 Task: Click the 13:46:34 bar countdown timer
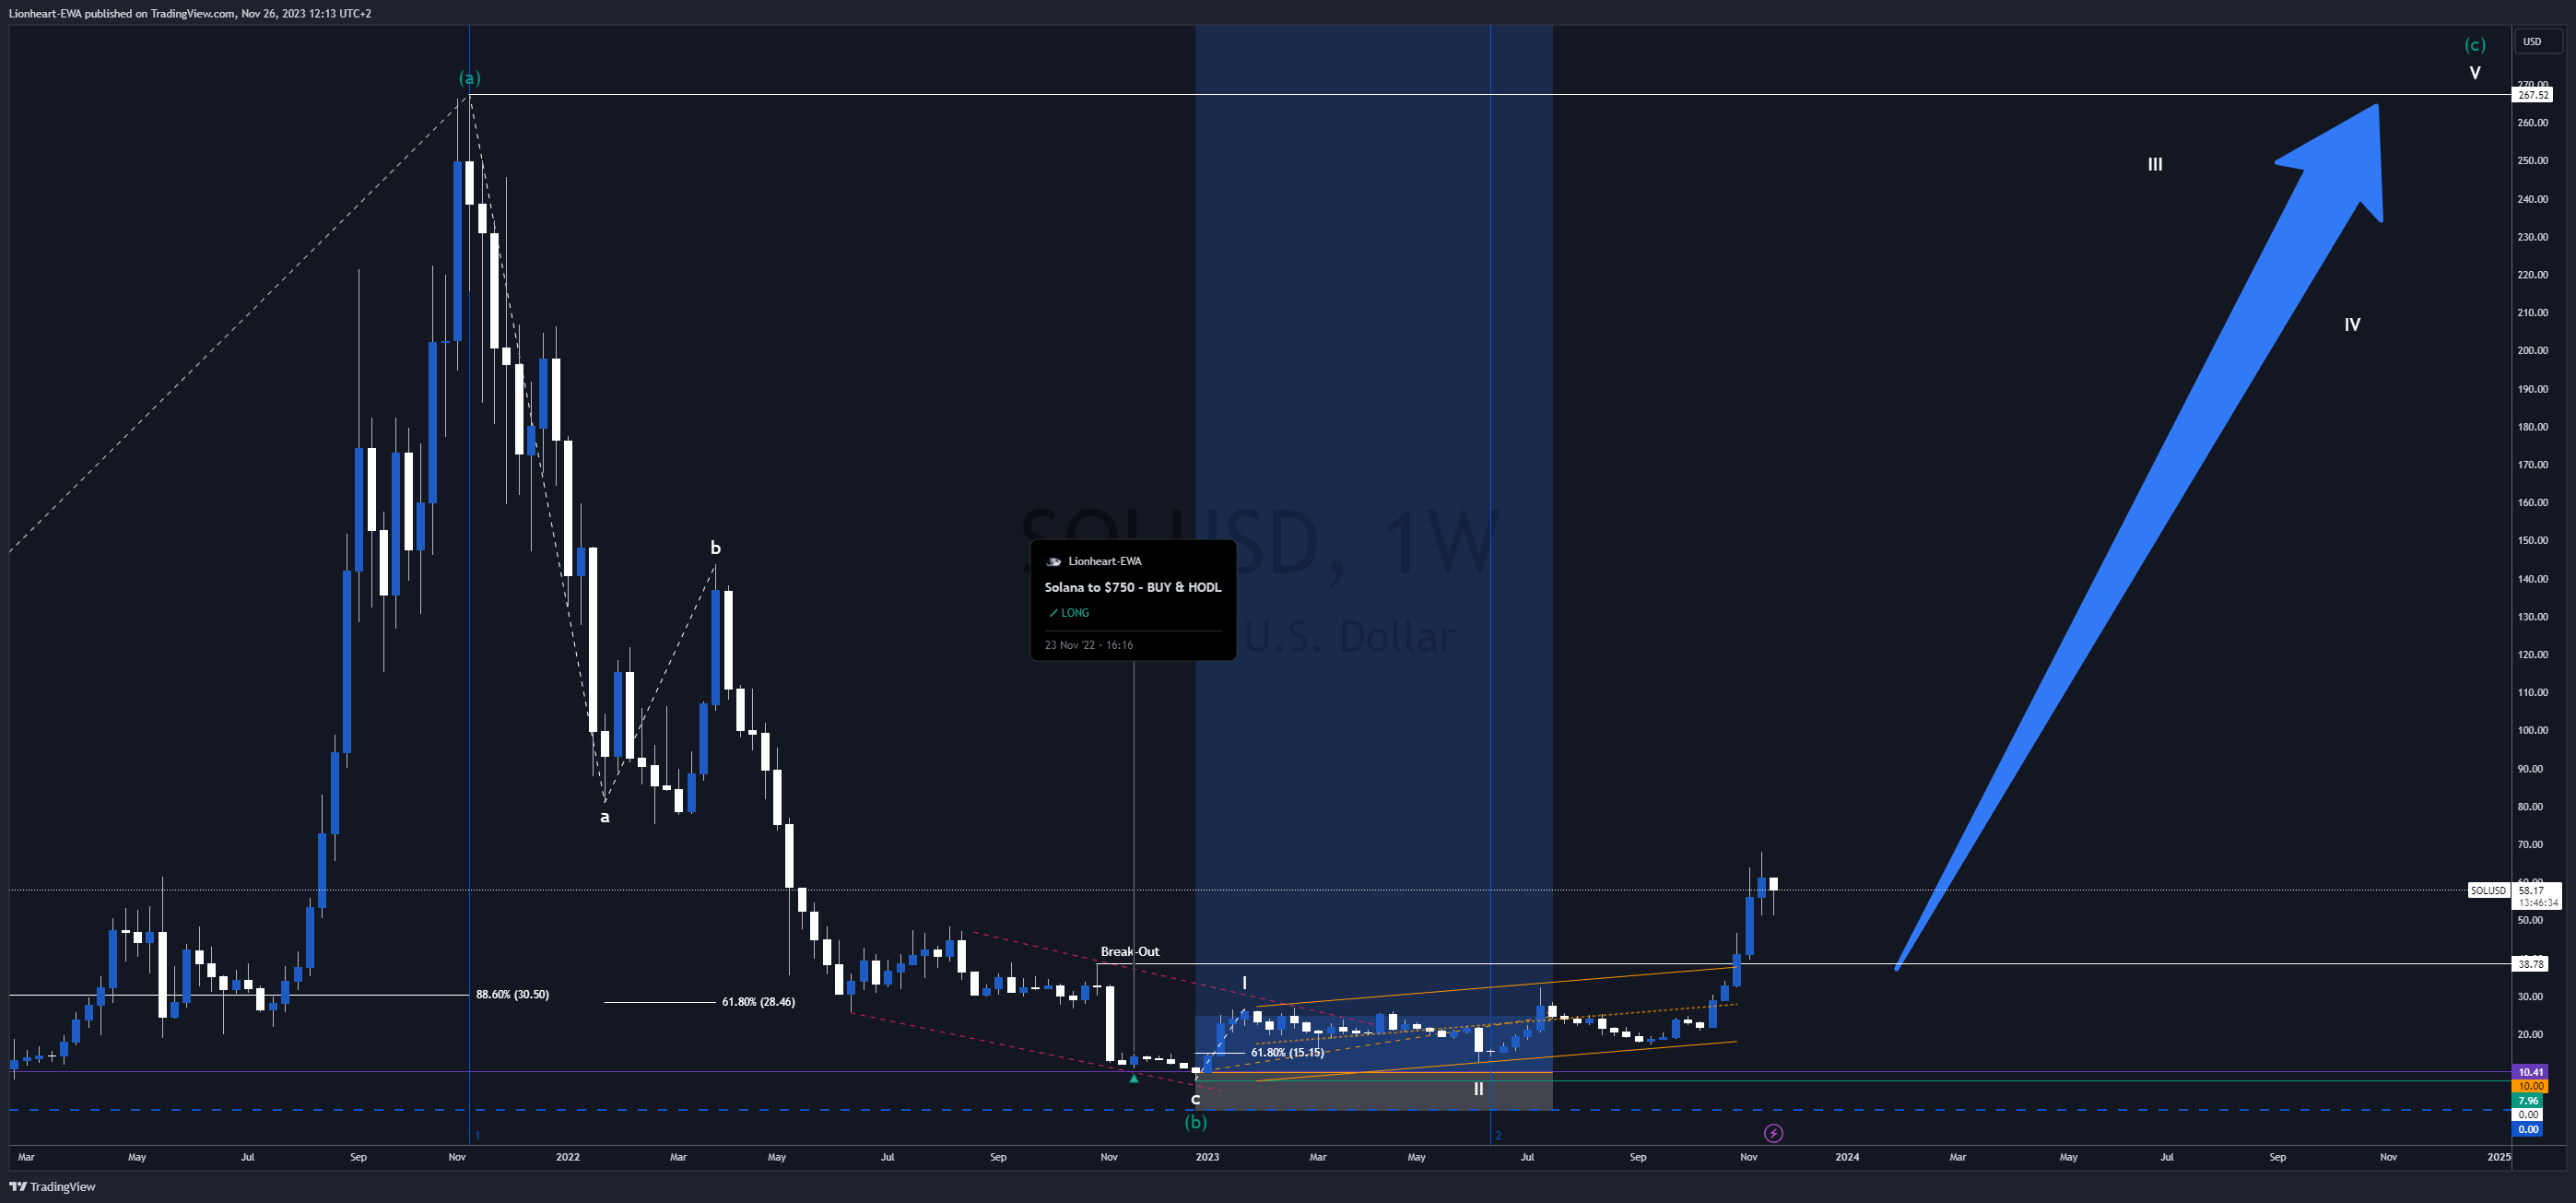2538,903
